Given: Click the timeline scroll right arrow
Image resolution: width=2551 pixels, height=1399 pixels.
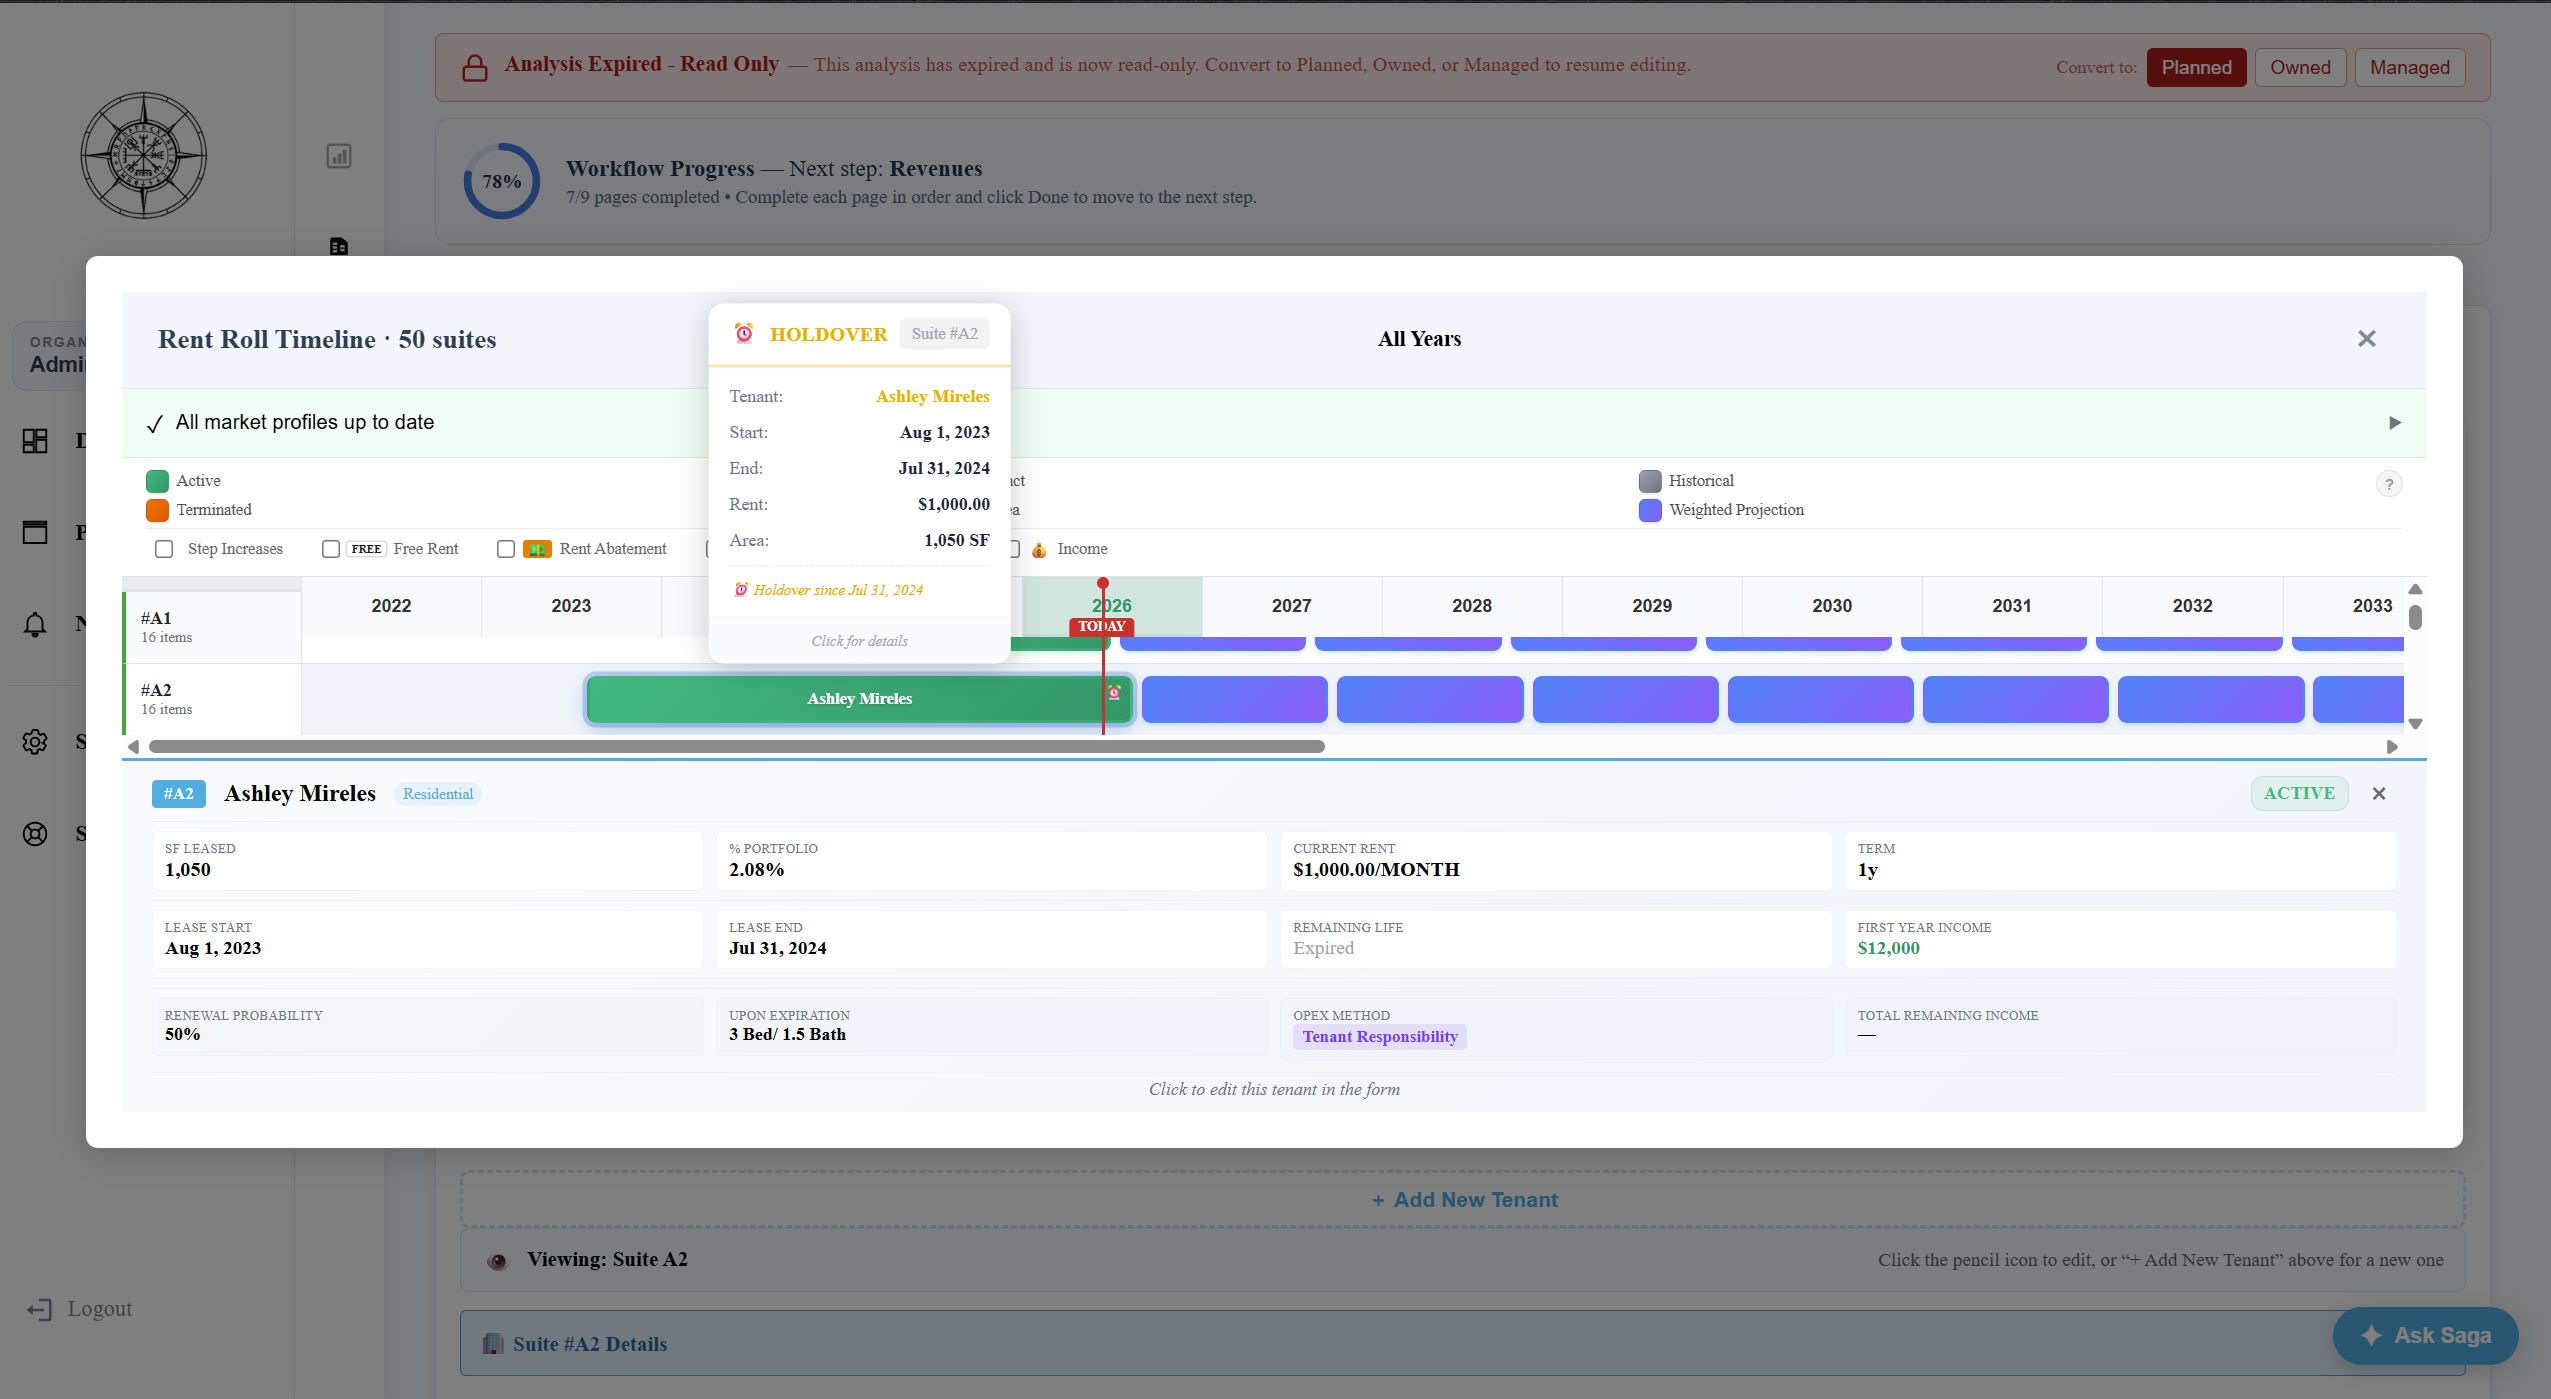Looking at the screenshot, I should point(2392,747).
